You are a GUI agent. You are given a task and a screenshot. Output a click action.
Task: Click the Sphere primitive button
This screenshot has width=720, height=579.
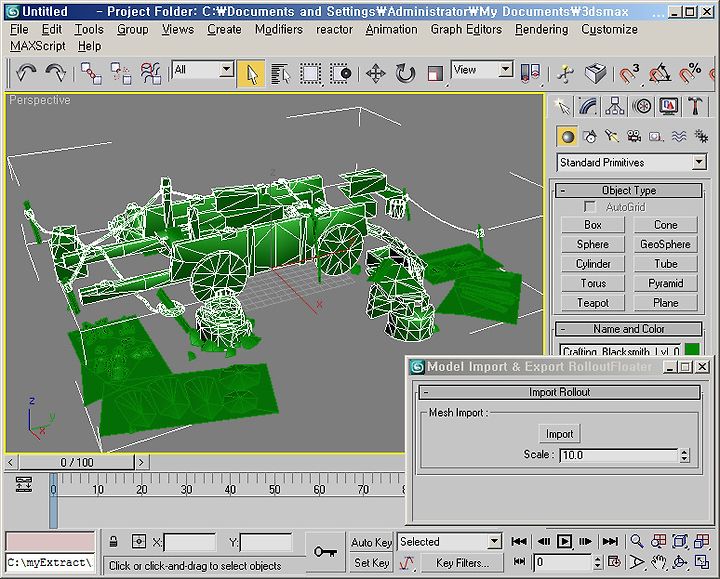tap(592, 244)
